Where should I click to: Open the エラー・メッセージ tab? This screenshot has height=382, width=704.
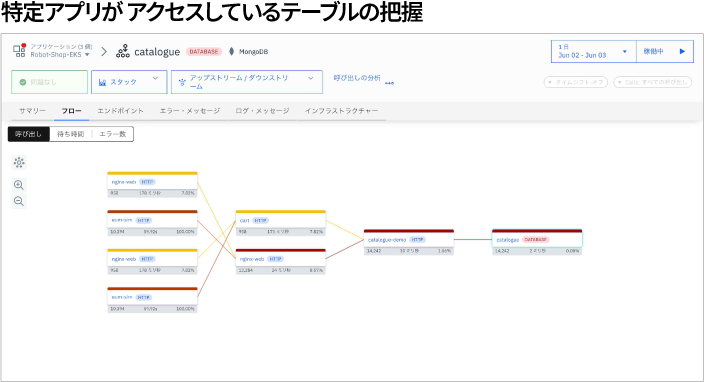coord(189,111)
